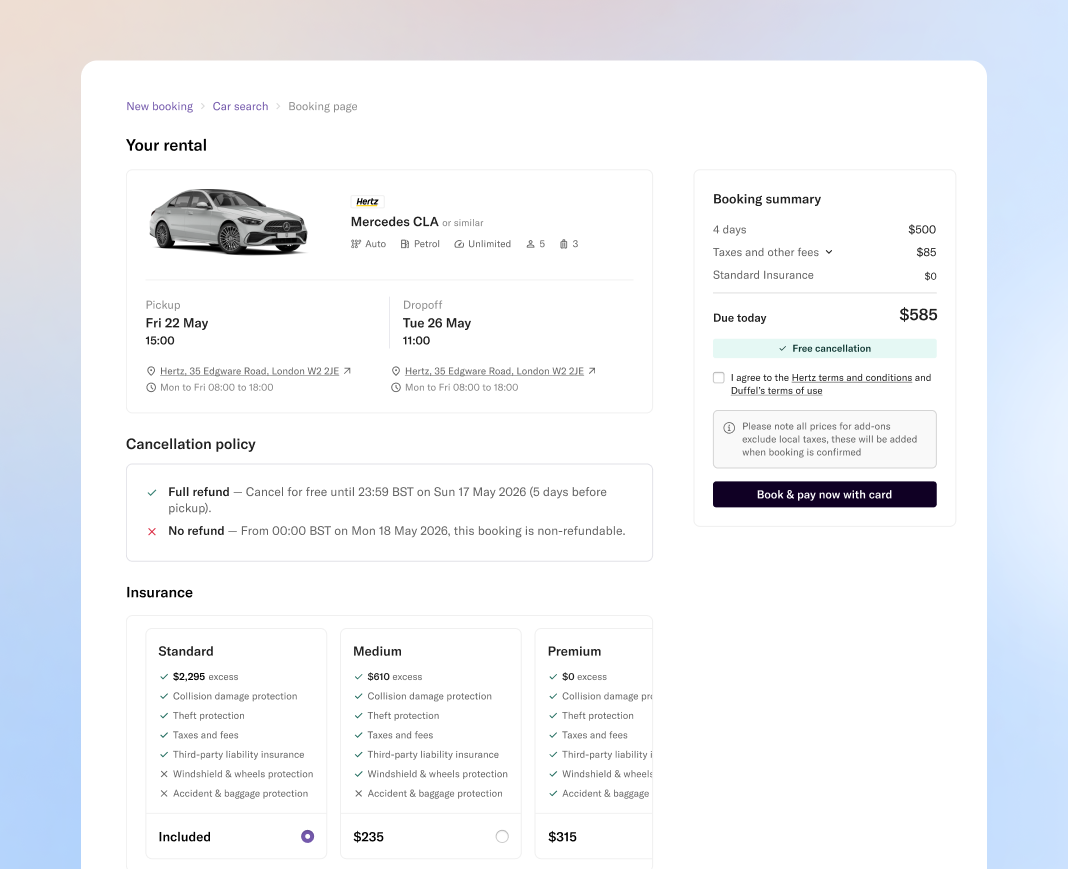Viewport: 1068px width, 869px height.
Task: Click the check mark in Free cancellation banner
Action: (x=783, y=349)
